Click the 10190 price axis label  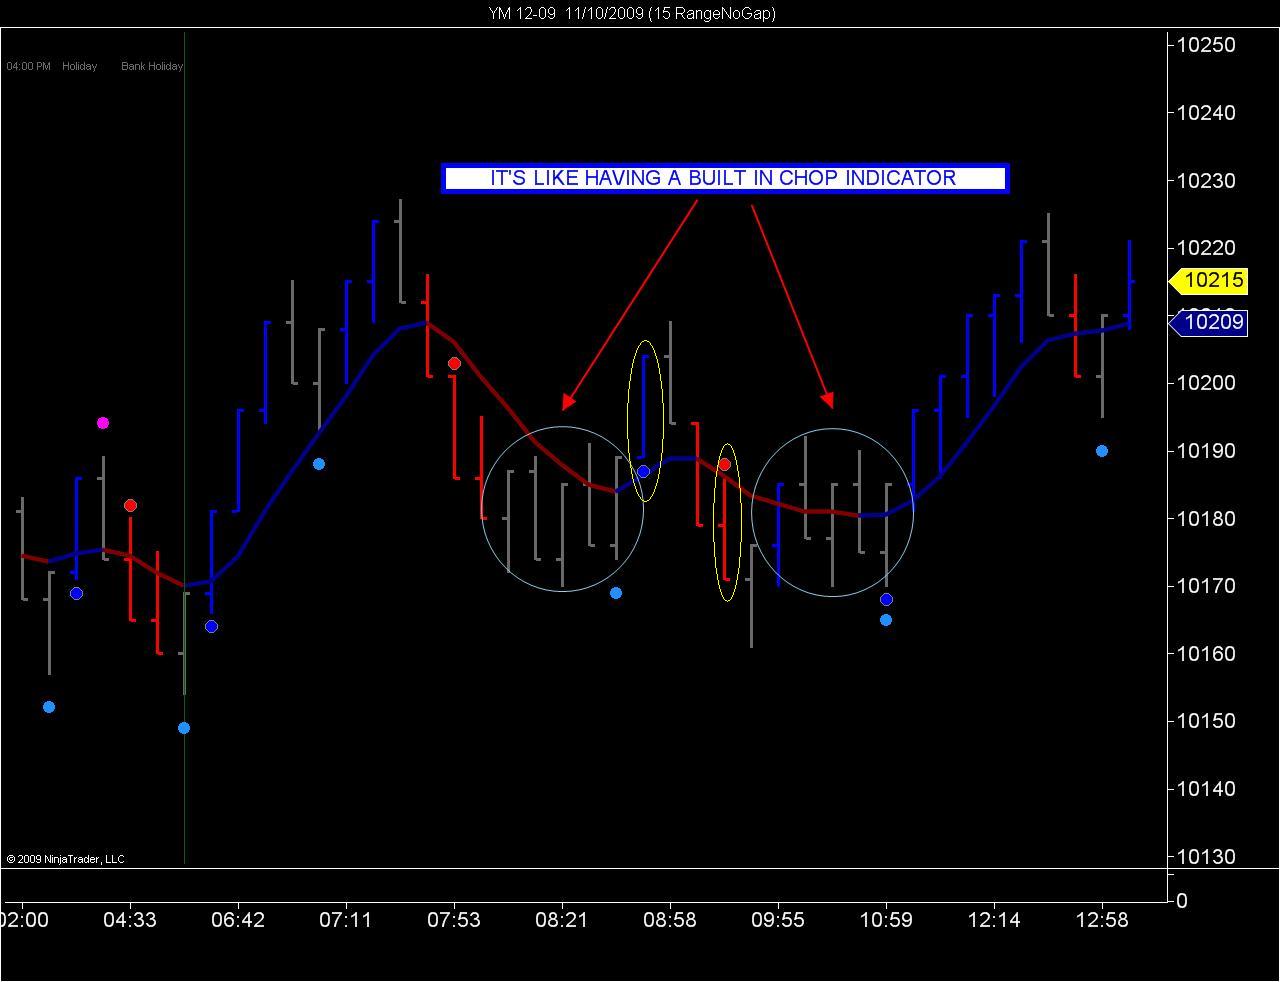pos(1206,451)
